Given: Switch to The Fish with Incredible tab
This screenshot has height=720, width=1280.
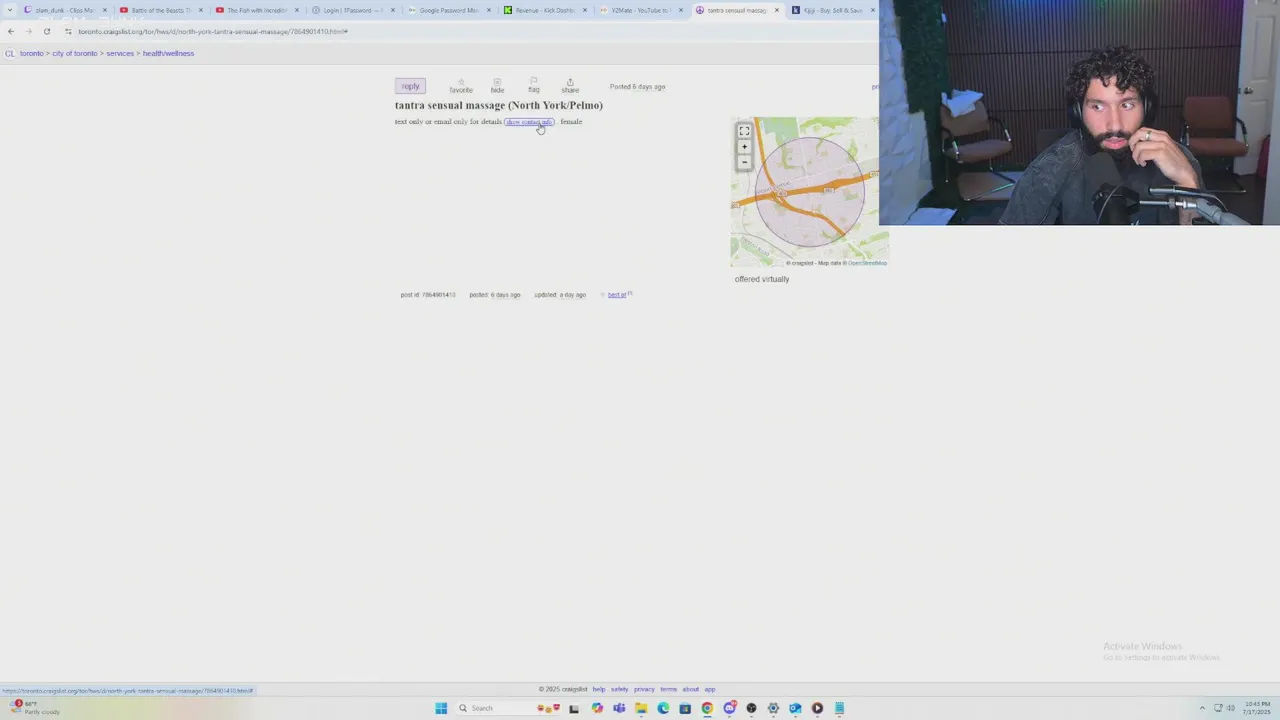Looking at the screenshot, I should (257, 10).
